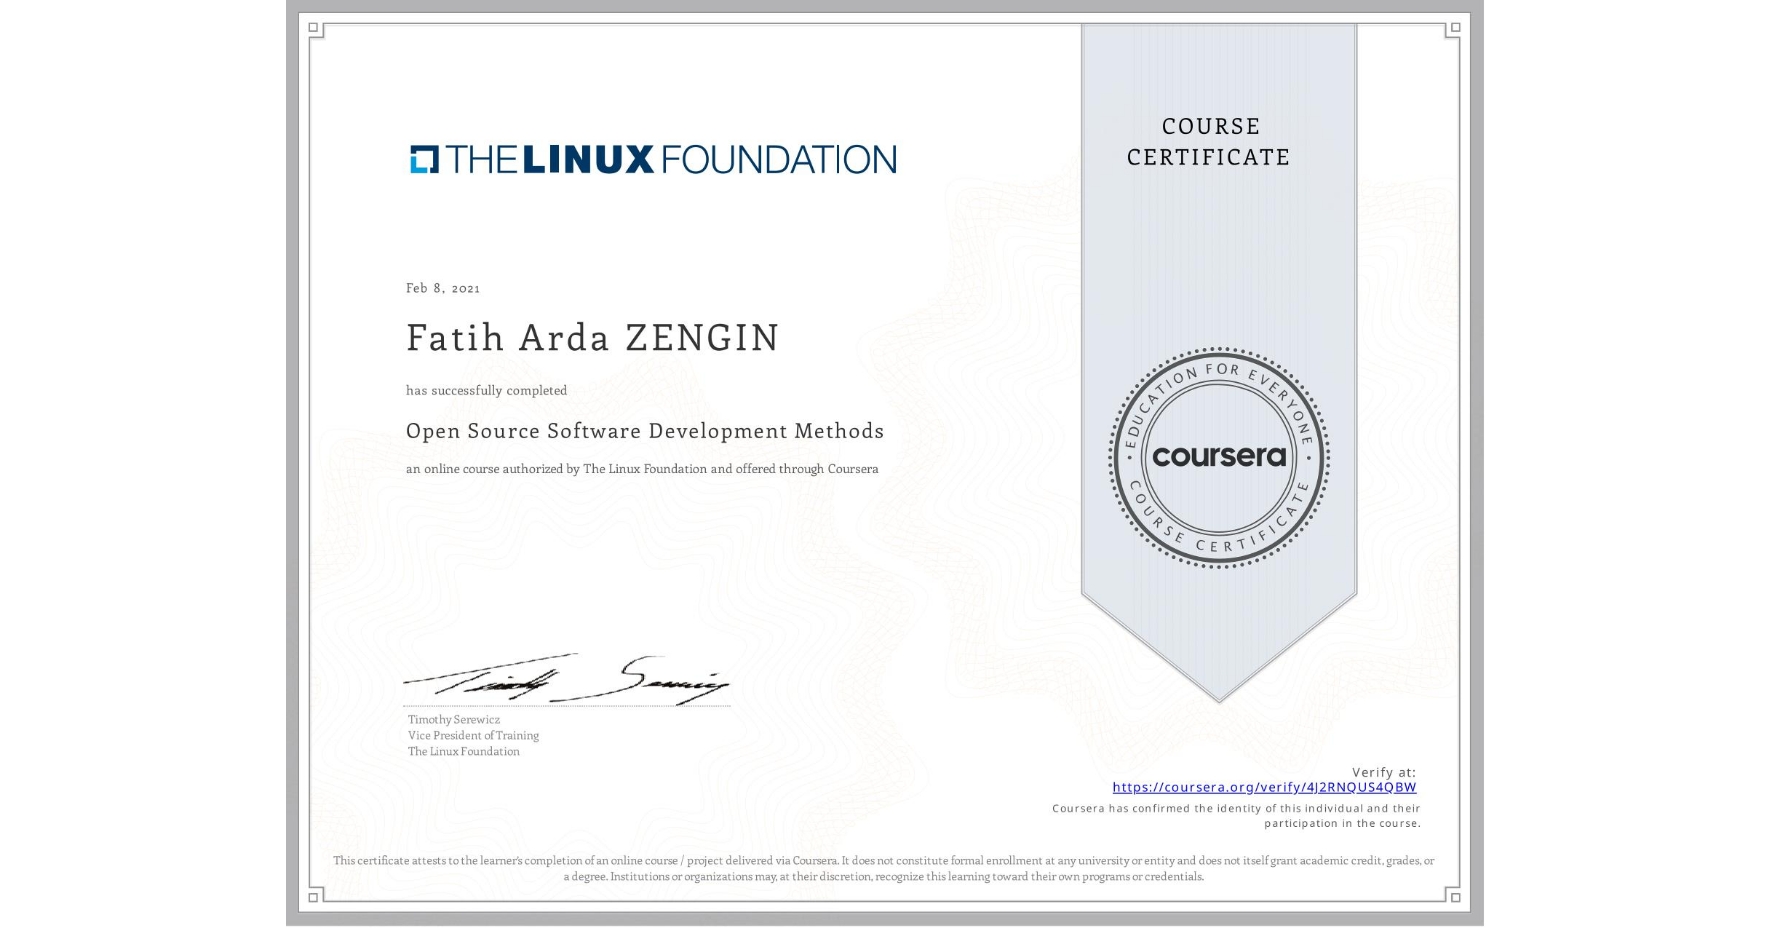
Task: Click the identity confirmation statement text
Action: pyautogui.click(x=1235, y=812)
